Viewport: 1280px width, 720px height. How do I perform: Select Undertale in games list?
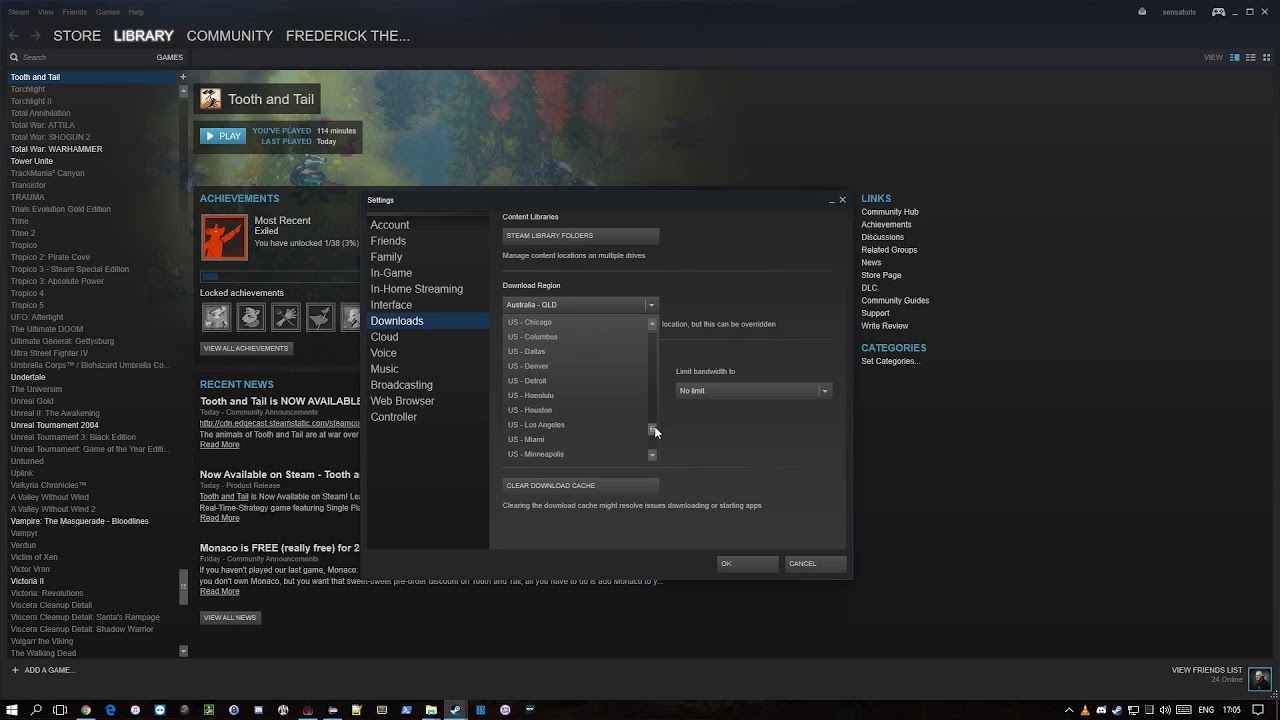click(x=28, y=377)
